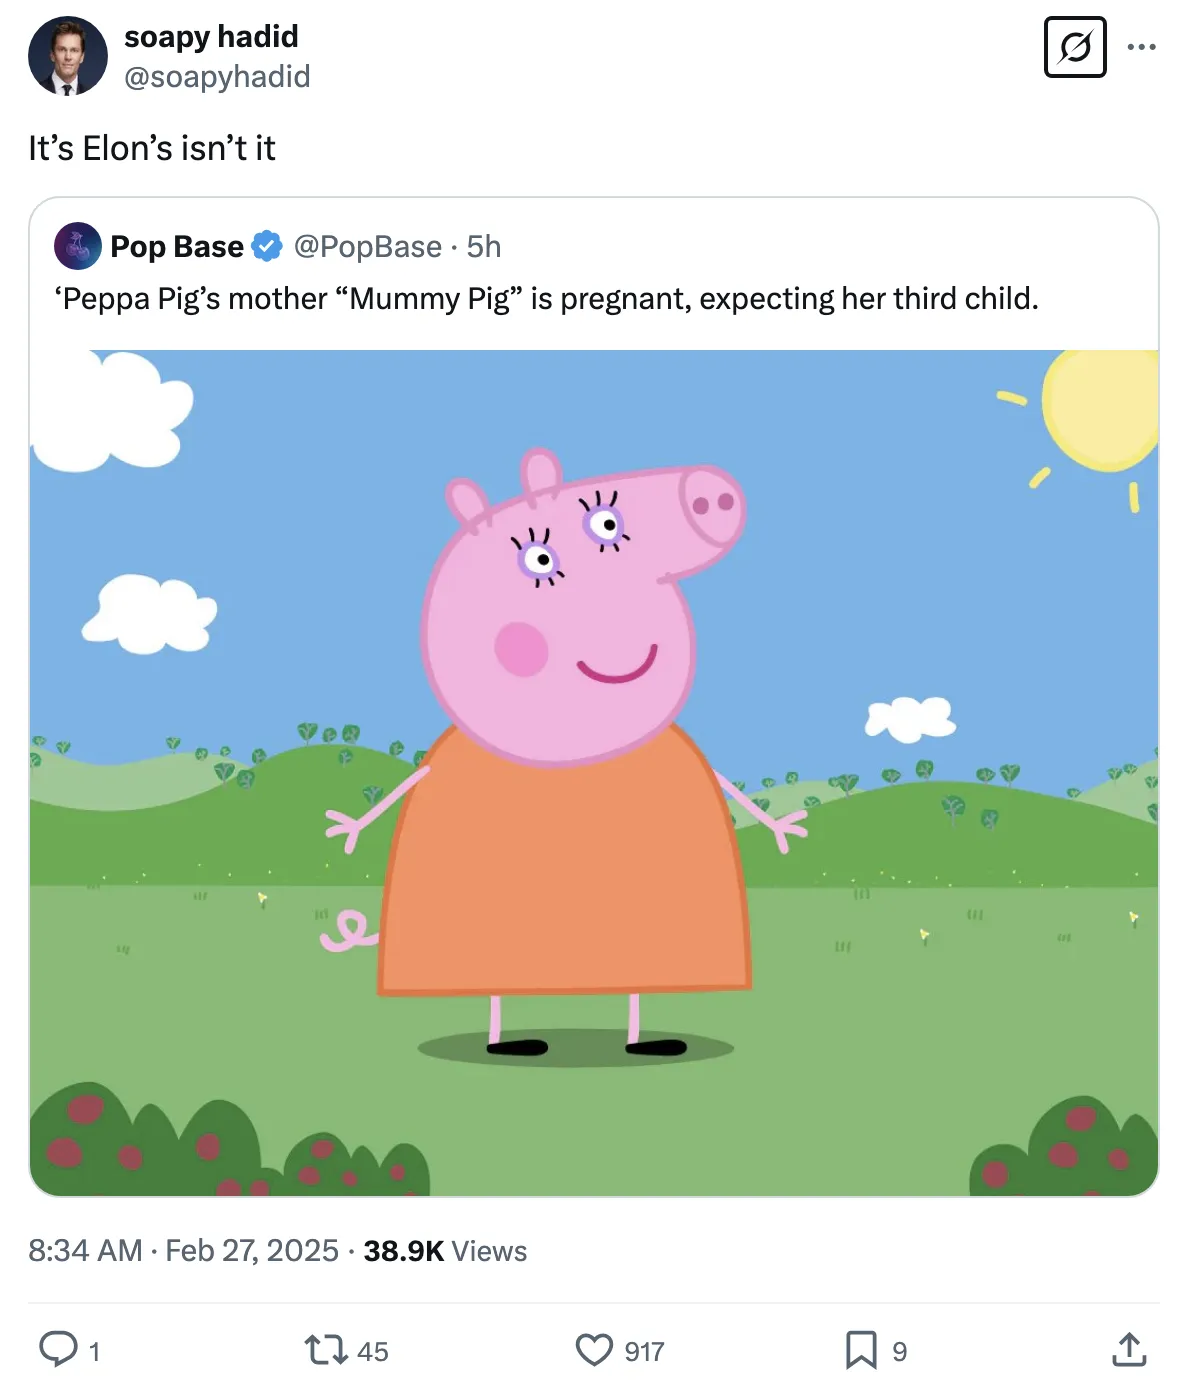Open the three-dot more options menu

1141,47
